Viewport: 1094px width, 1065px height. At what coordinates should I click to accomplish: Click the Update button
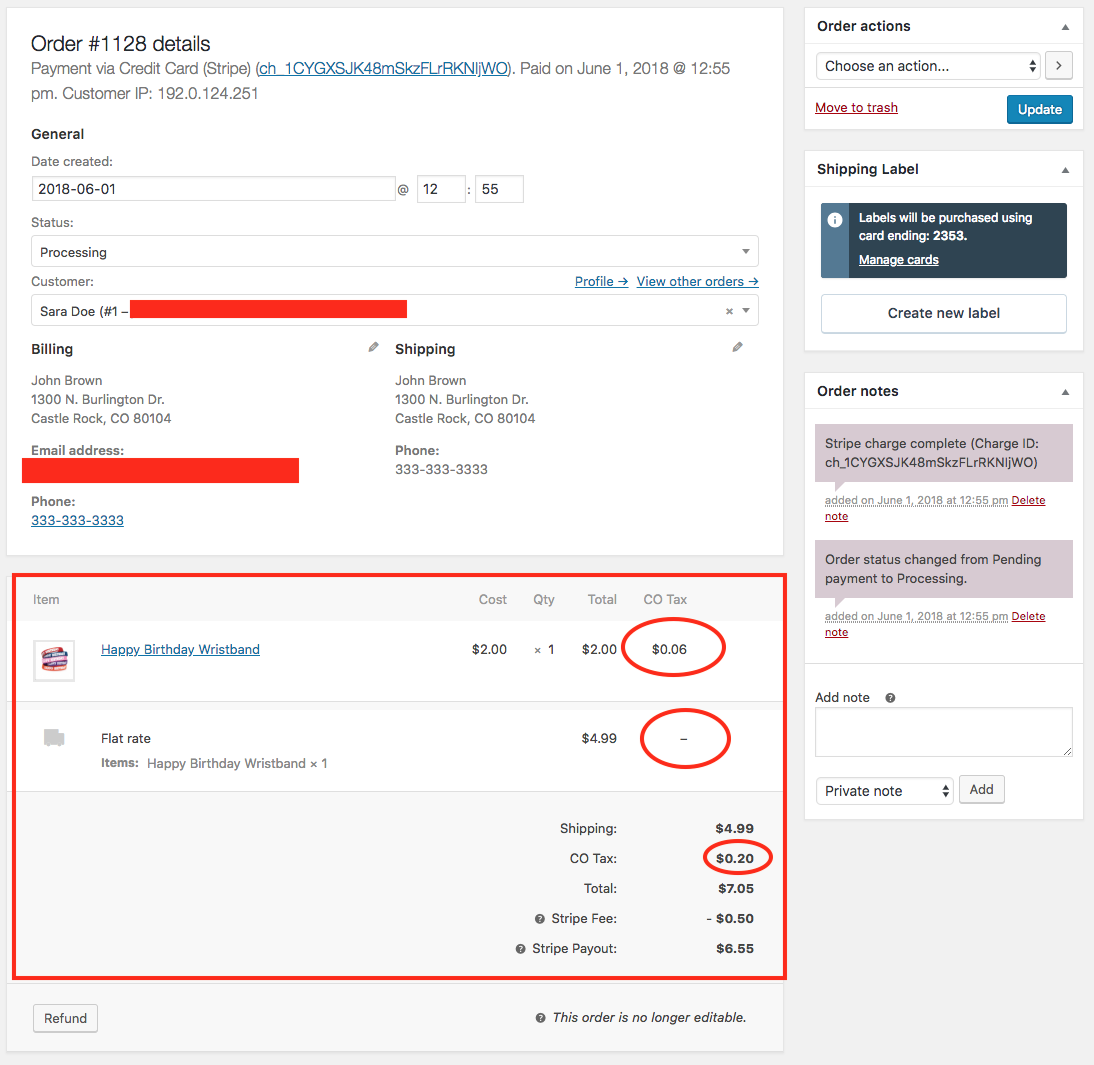[1040, 110]
